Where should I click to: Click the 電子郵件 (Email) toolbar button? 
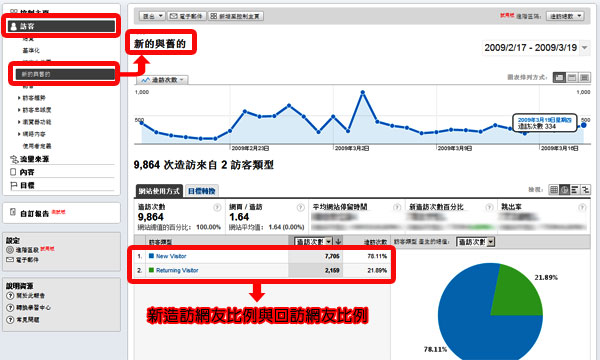pos(186,16)
